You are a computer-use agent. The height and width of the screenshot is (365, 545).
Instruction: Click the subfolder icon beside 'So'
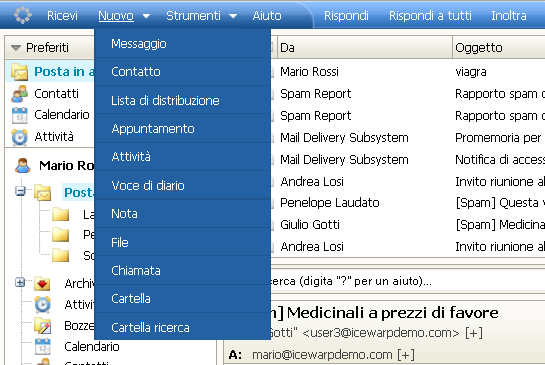click(x=60, y=255)
